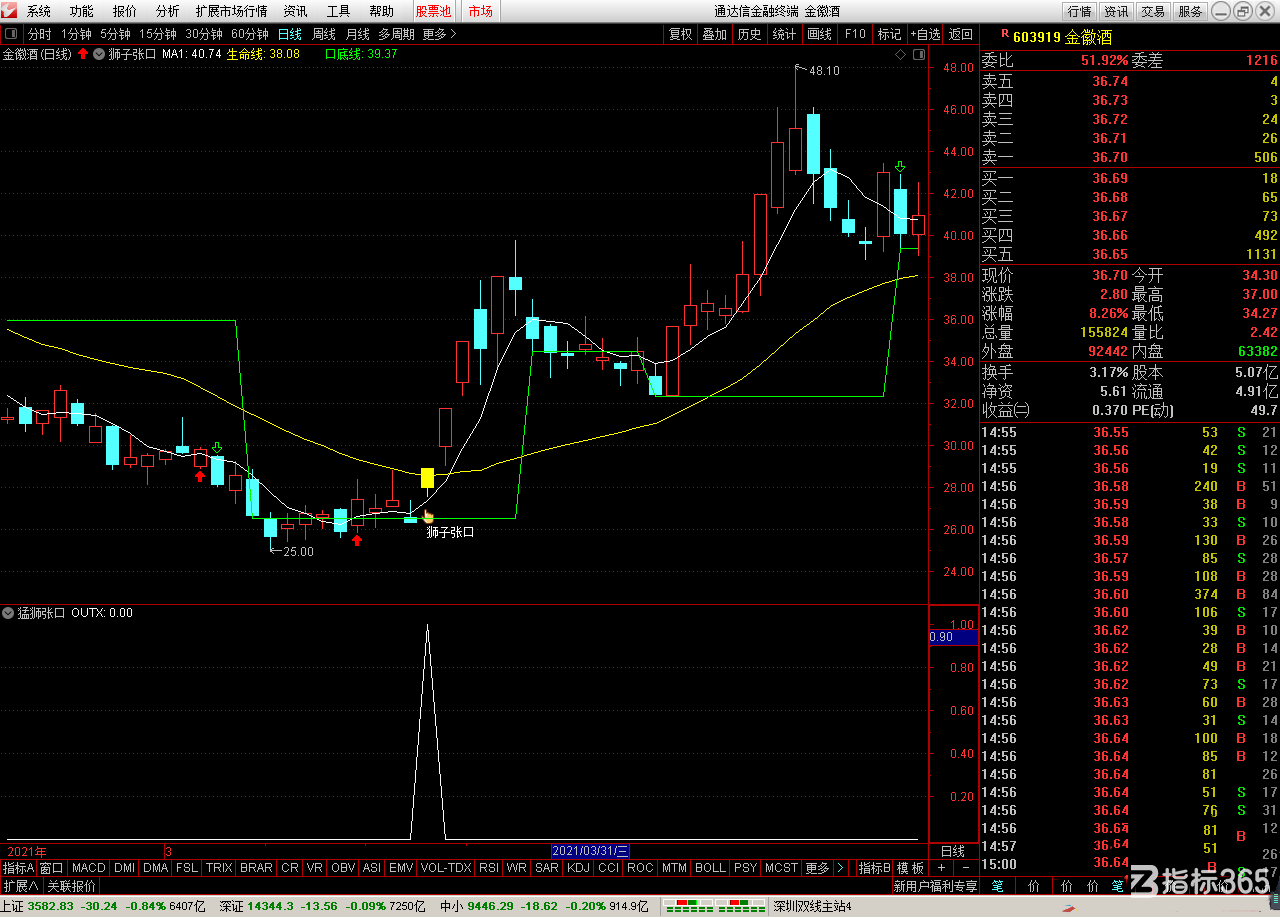Click the red up arrow beside 金徽酒(日线)
This screenshot has width=1280, height=918.
[x=82, y=54]
